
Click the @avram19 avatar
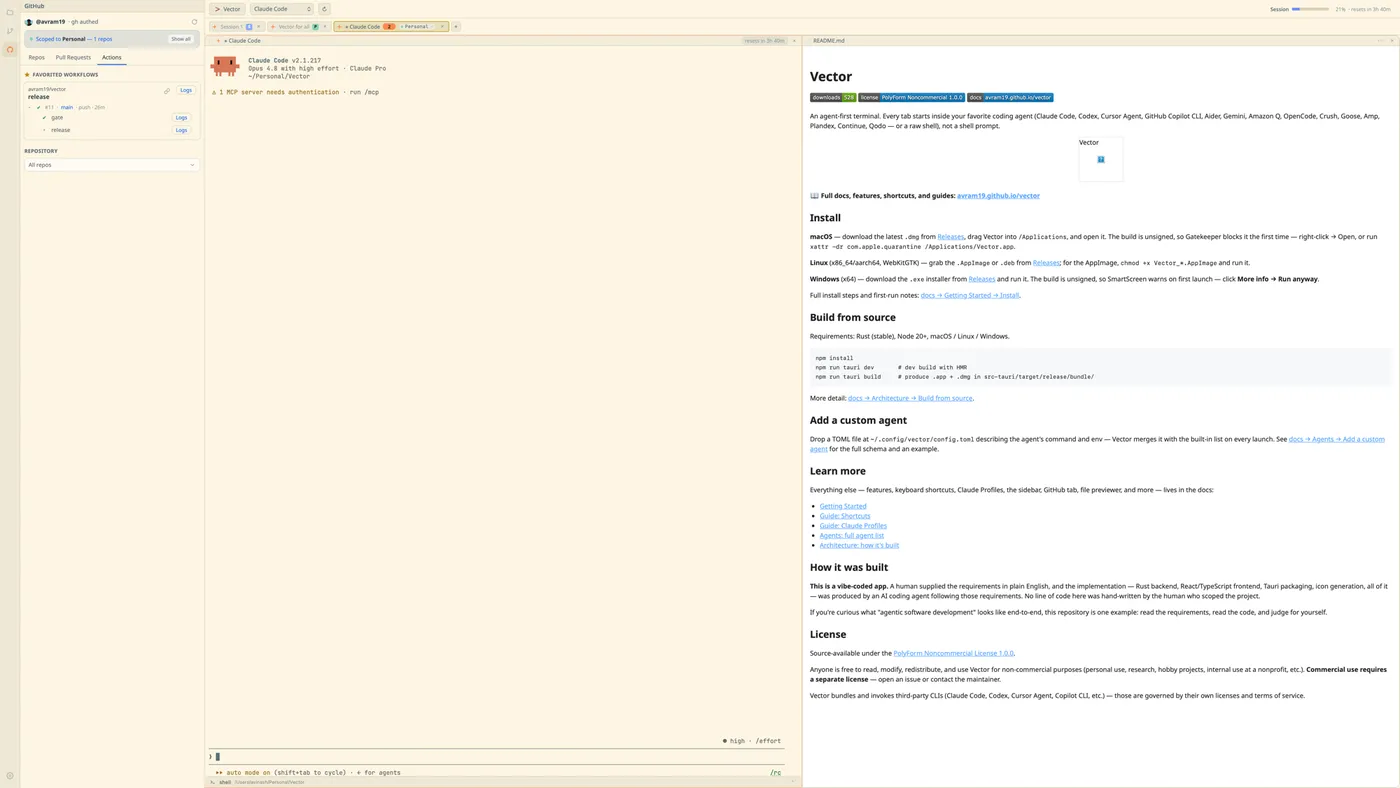tap(29, 22)
